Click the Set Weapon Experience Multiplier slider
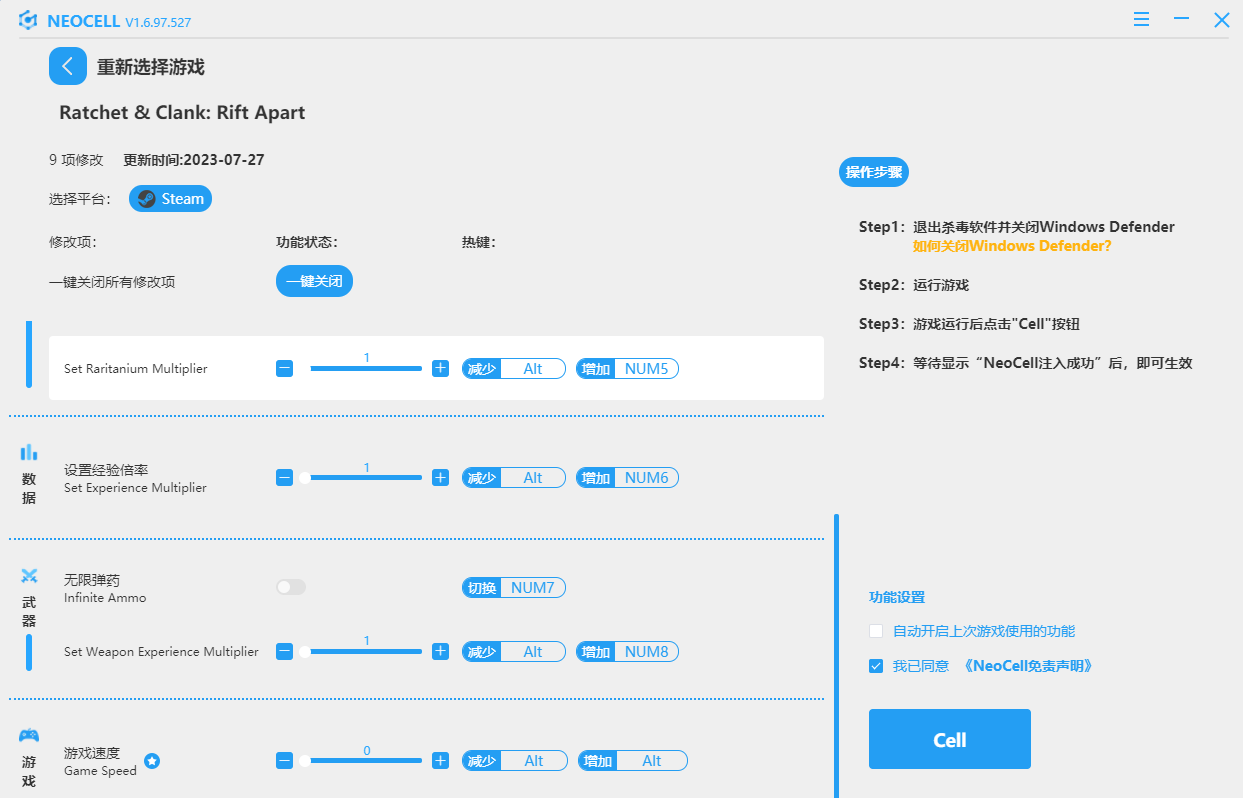The height and width of the screenshot is (798, 1243). coord(360,652)
